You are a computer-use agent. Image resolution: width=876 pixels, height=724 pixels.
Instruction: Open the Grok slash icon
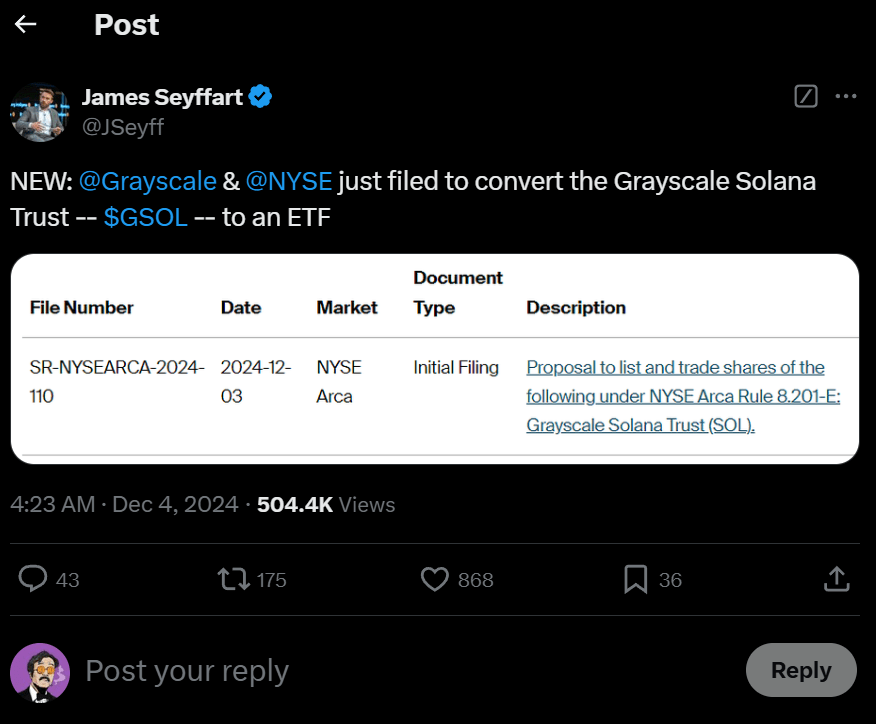805,96
